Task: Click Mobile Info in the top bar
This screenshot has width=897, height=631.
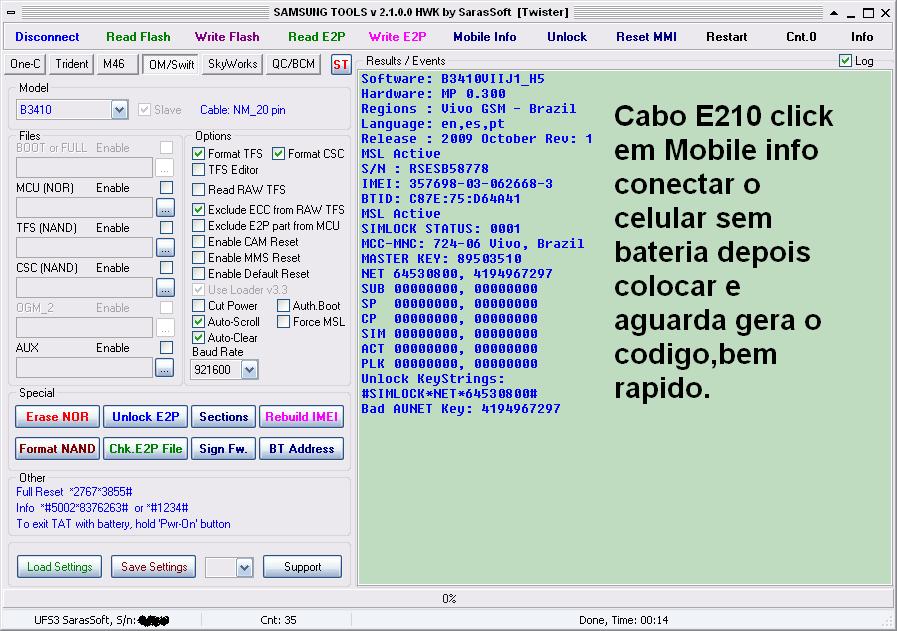Action: click(x=485, y=37)
